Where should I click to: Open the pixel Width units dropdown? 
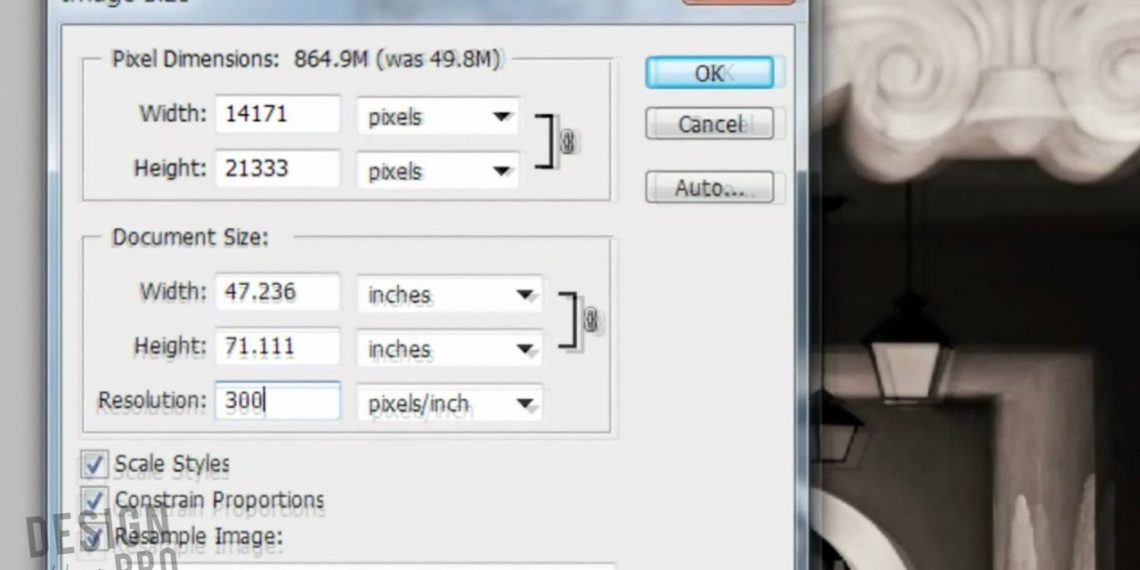[x=438, y=117]
